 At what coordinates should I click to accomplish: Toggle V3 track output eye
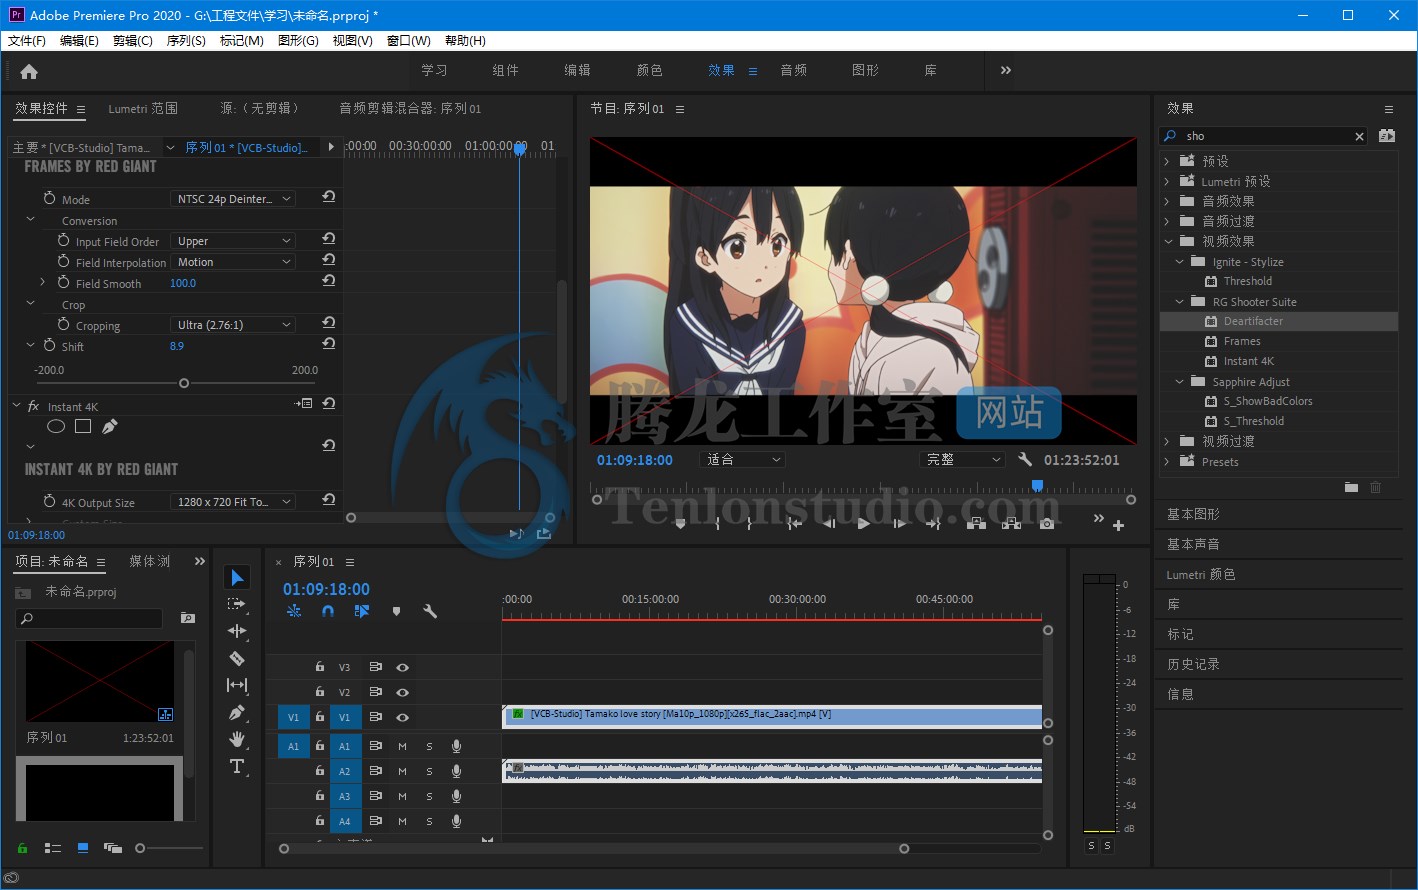point(402,667)
